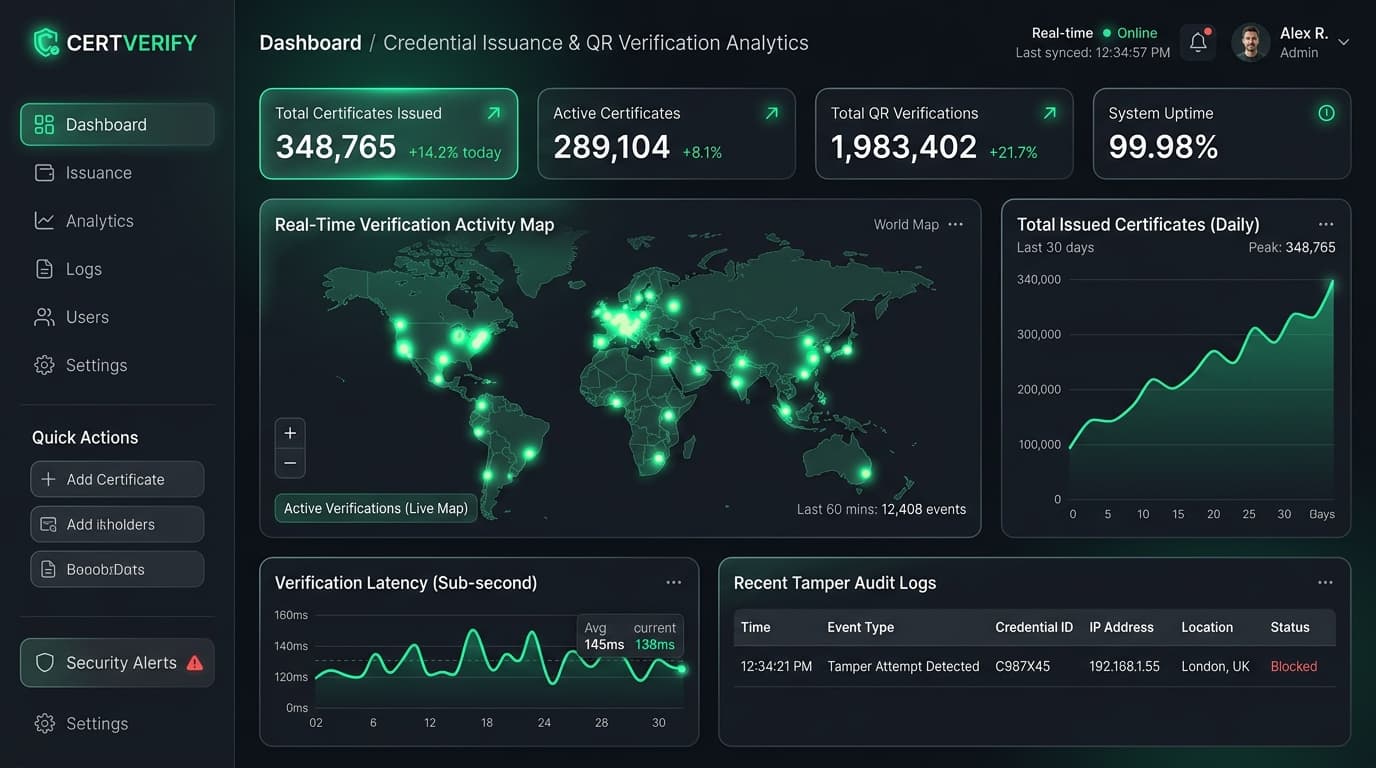Image resolution: width=1376 pixels, height=768 pixels.
Task: Open Total Issued Certificates chart options menu
Action: (x=1326, y=224)
